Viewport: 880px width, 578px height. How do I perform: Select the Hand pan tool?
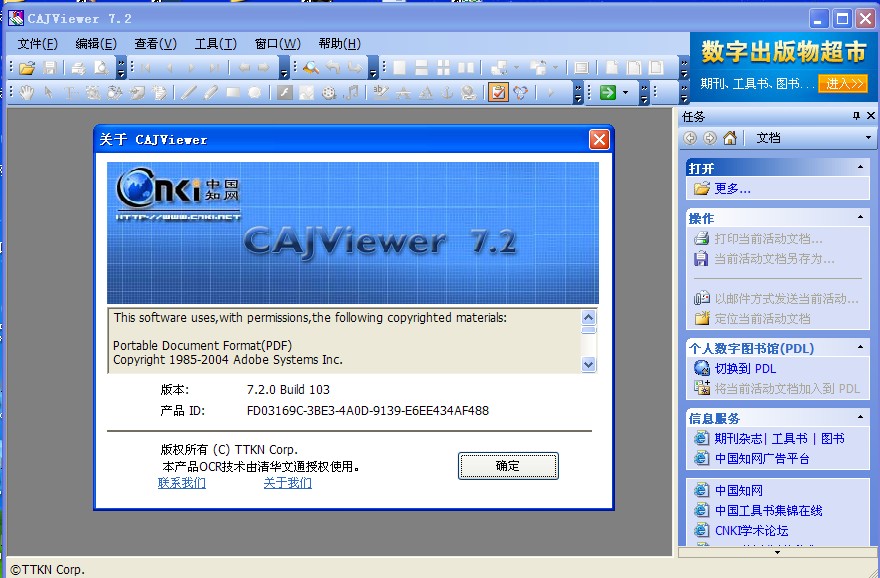25,91
